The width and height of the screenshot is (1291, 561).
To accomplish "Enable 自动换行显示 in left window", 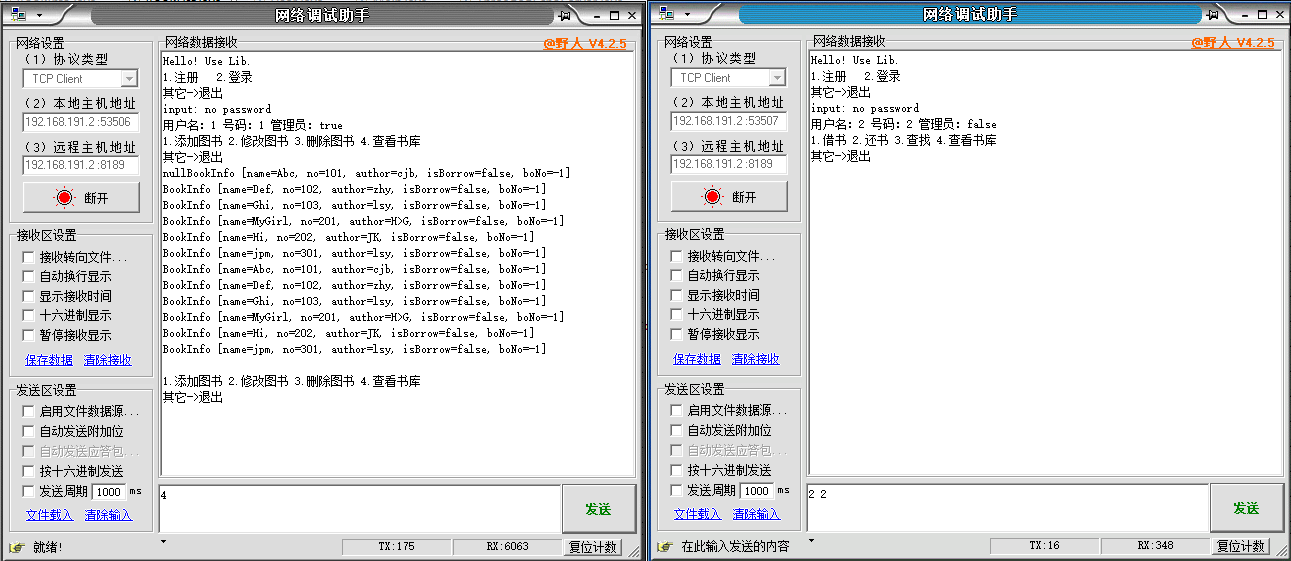I will pyautogui.click(x=28, y=277).
